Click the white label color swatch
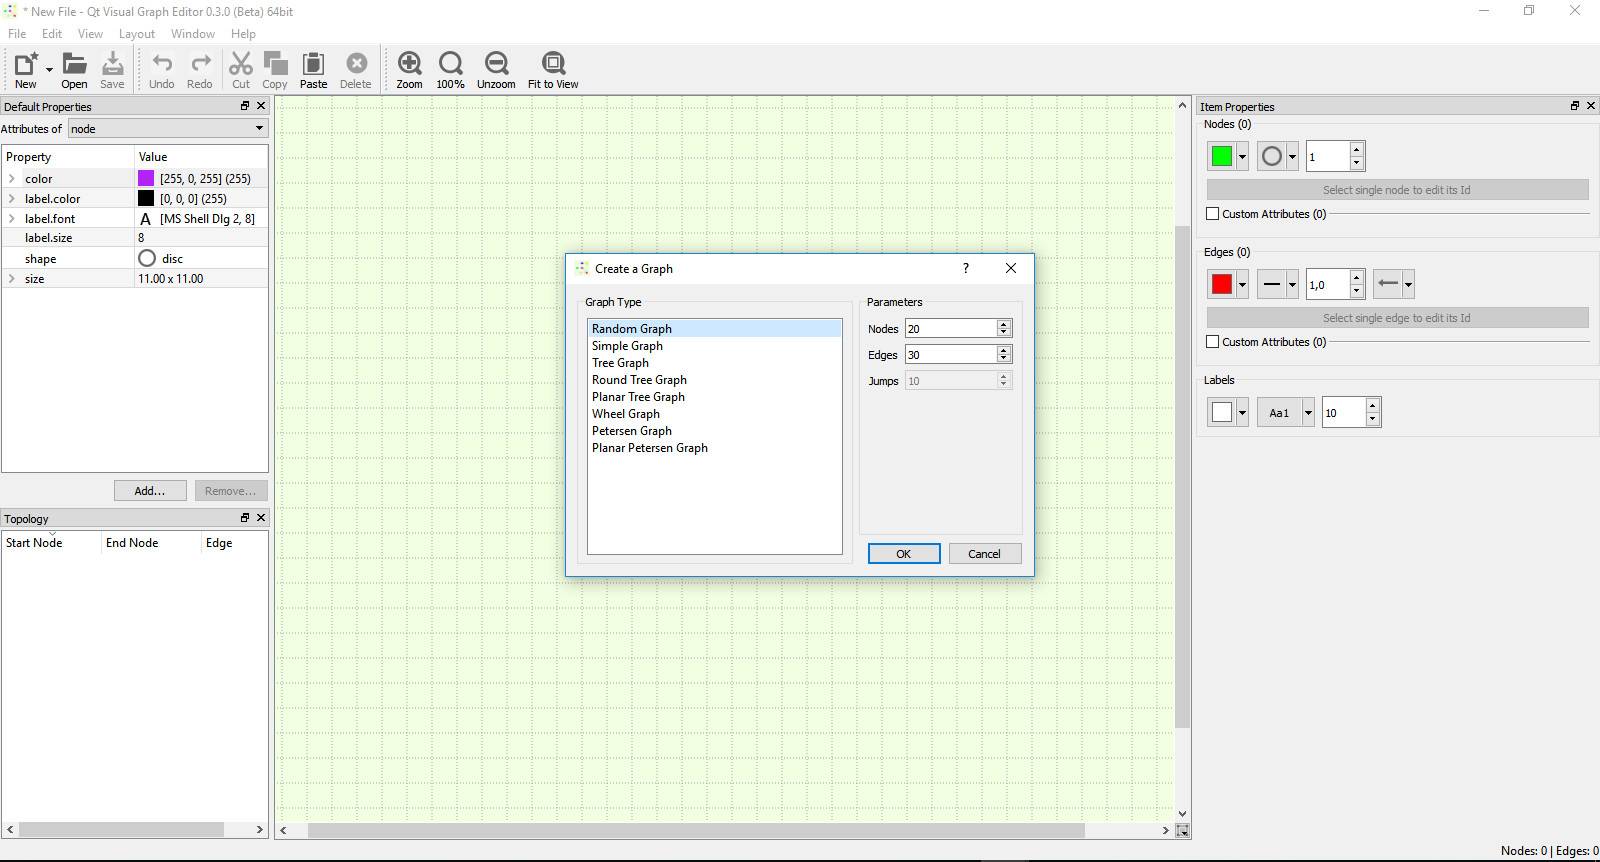Image resolution: width=1600 pixels, height=862 pixels. 1222,412
